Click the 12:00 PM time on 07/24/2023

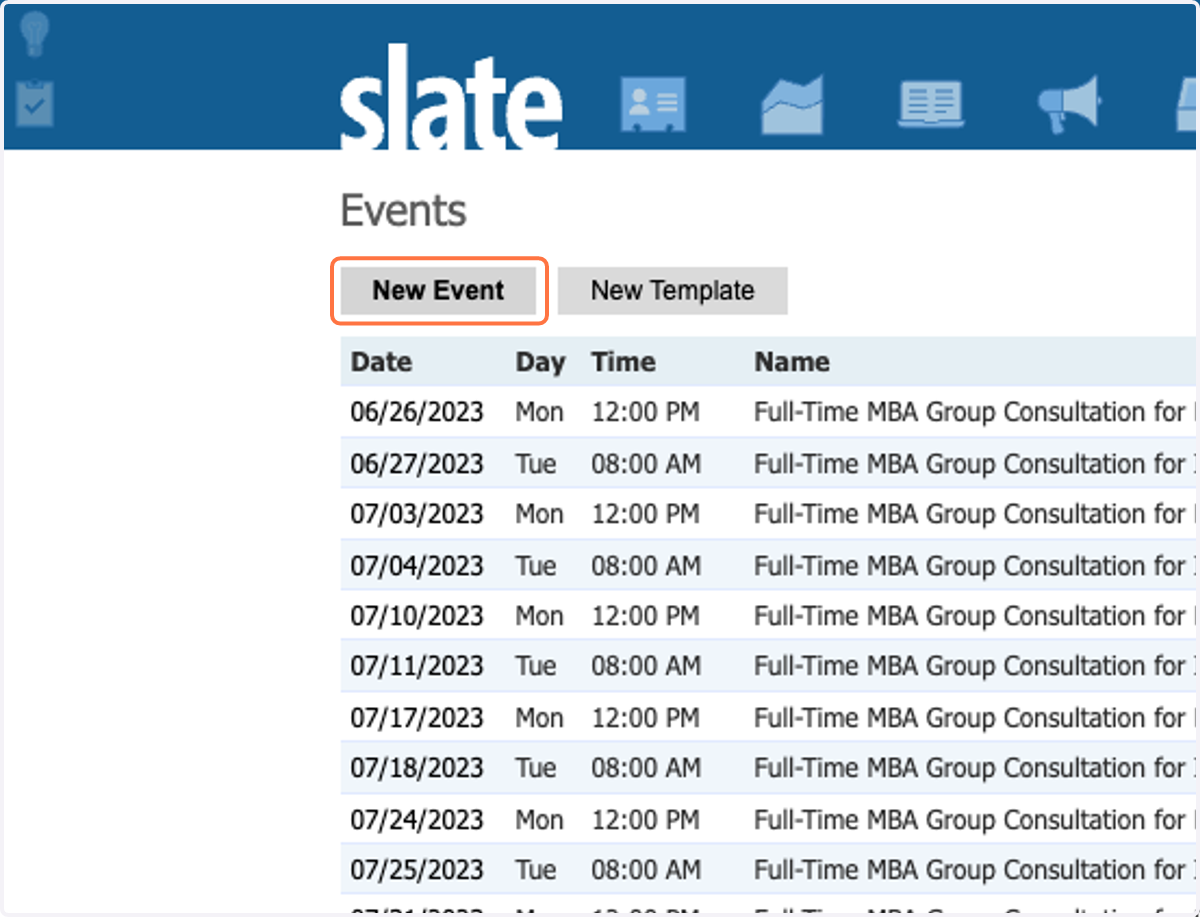(x=646, y=820)
